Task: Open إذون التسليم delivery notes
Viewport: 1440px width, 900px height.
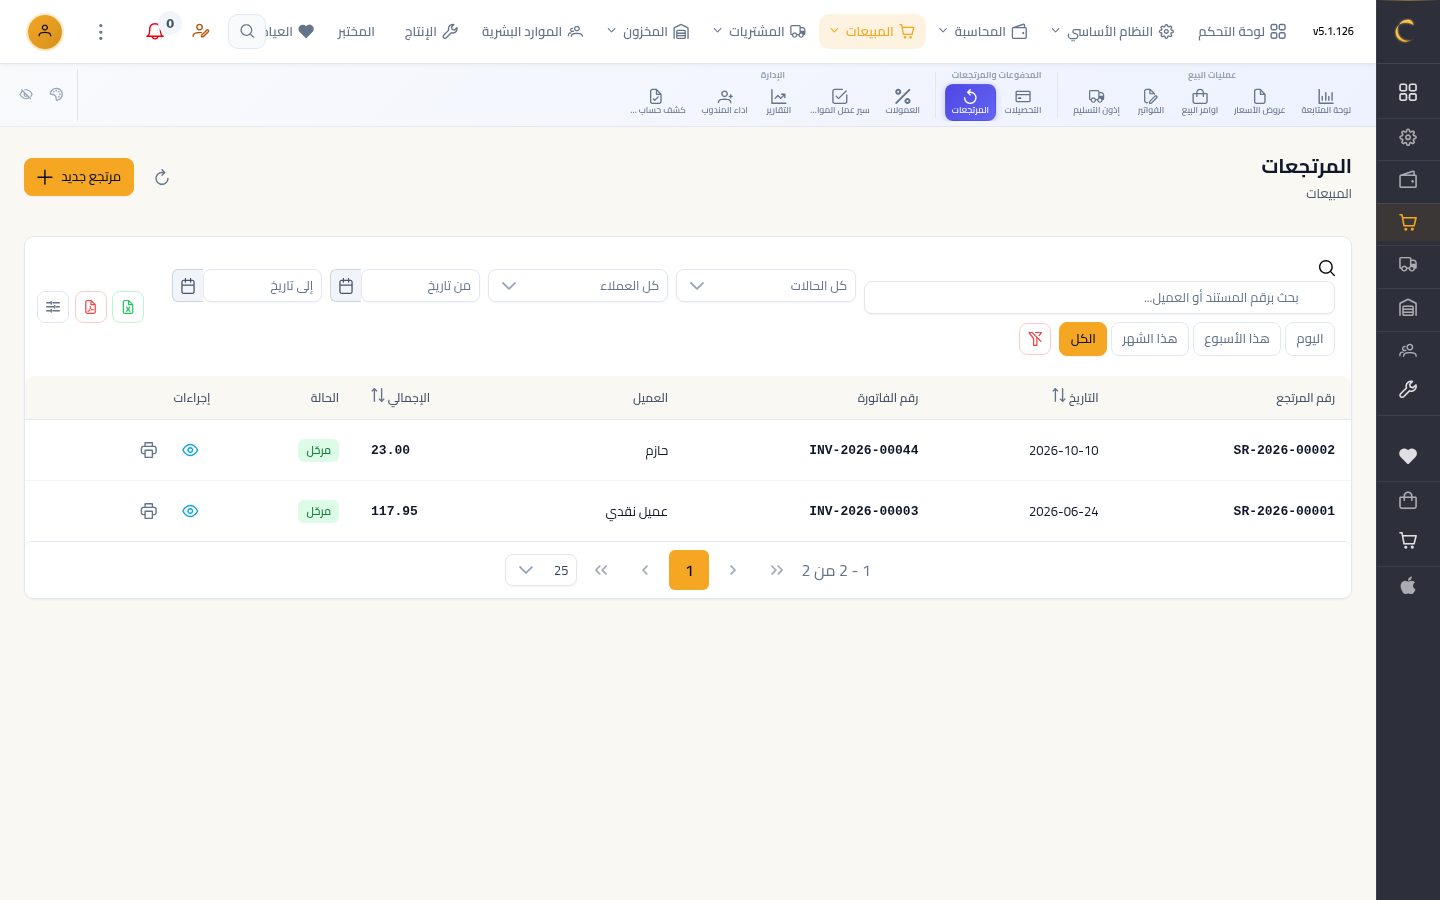Action: pos(1096,102)
